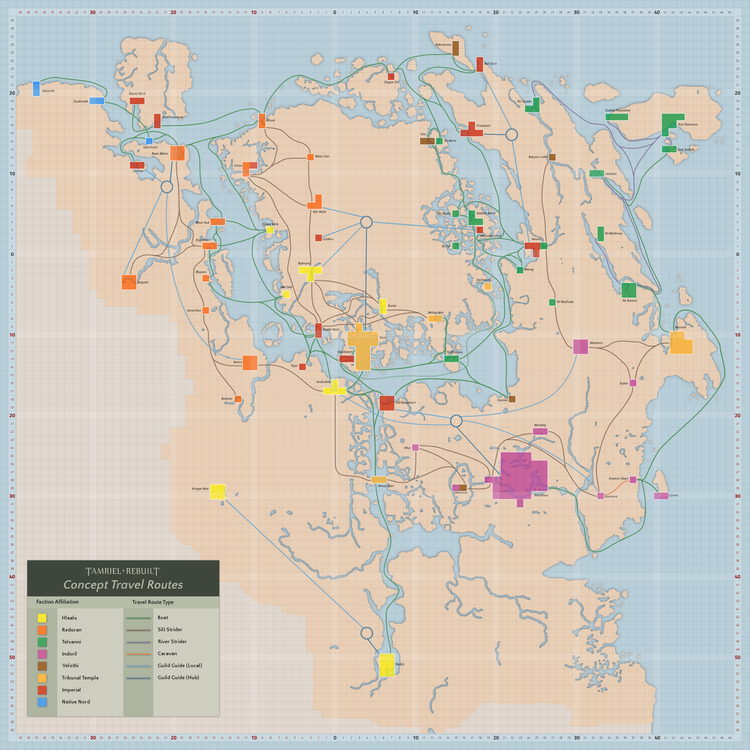Click the Necrom temple marker

[x=681, y=342]
